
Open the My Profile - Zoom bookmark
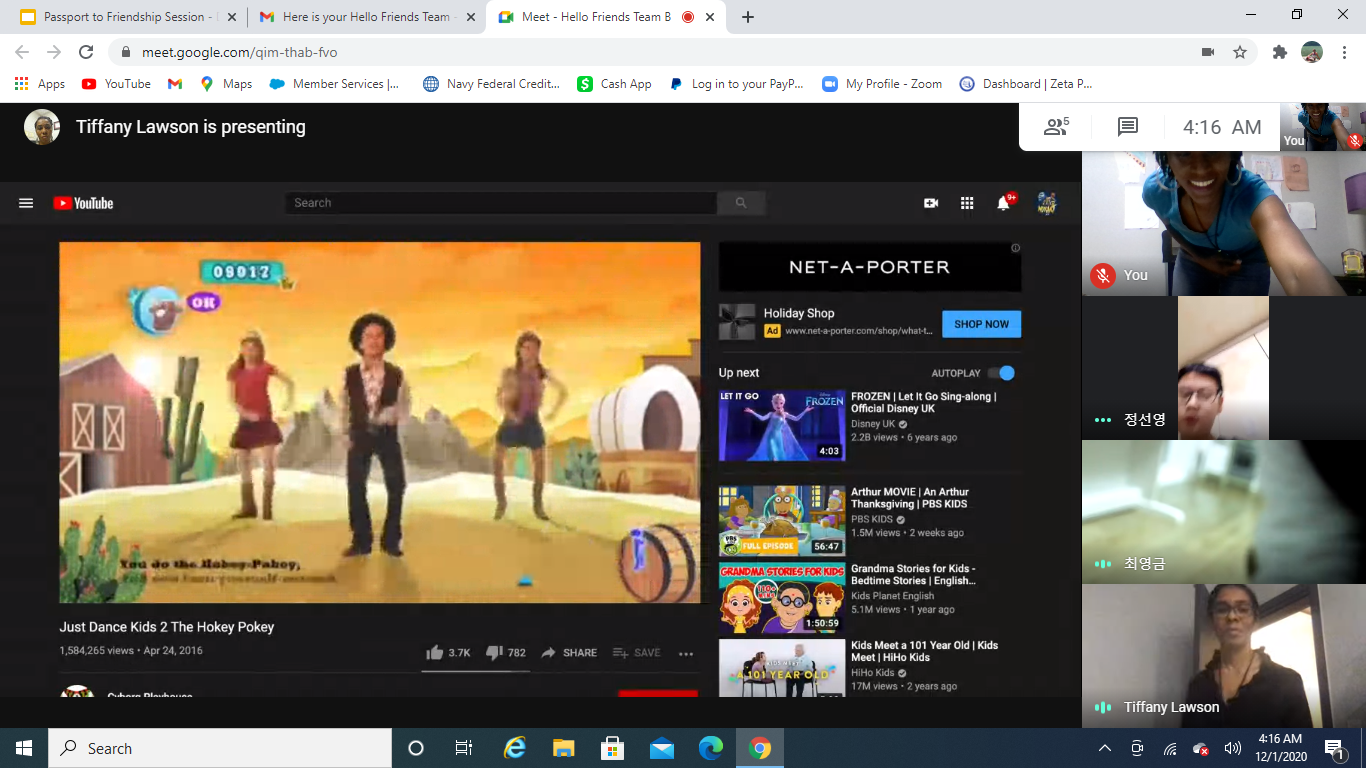pyautogui.click(x=882, y=84)
